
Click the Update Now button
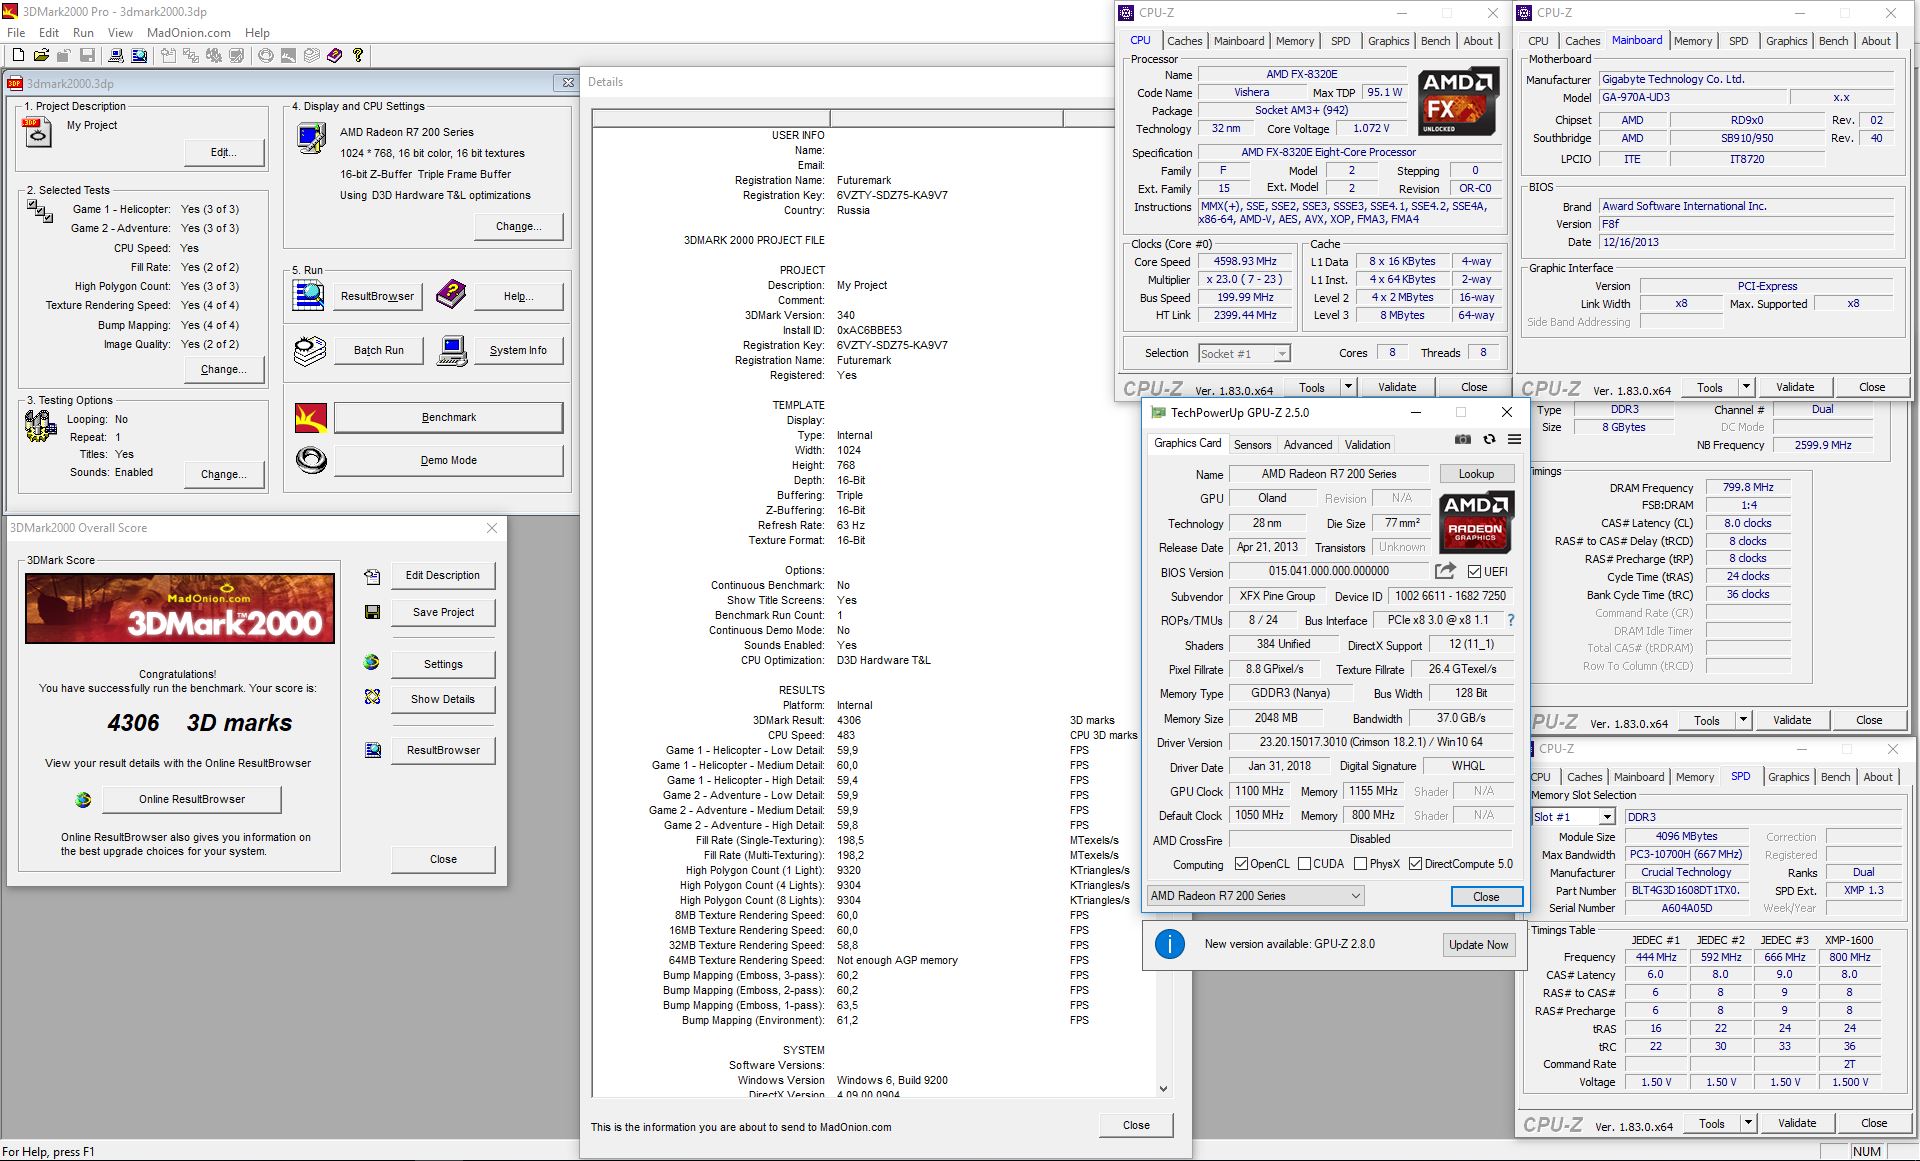tap(1478, 945)
